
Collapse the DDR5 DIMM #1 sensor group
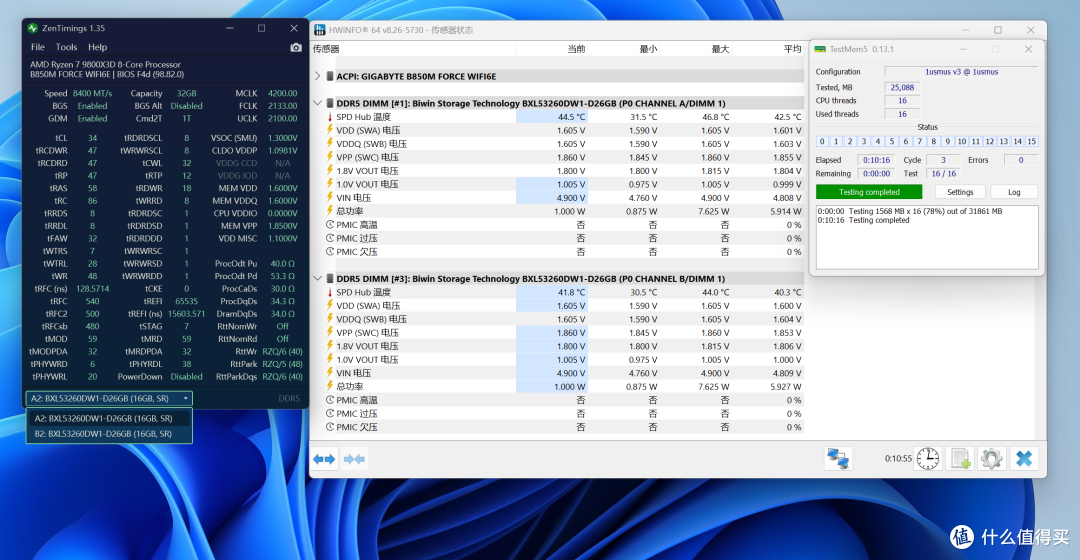[x=318, y=103]
